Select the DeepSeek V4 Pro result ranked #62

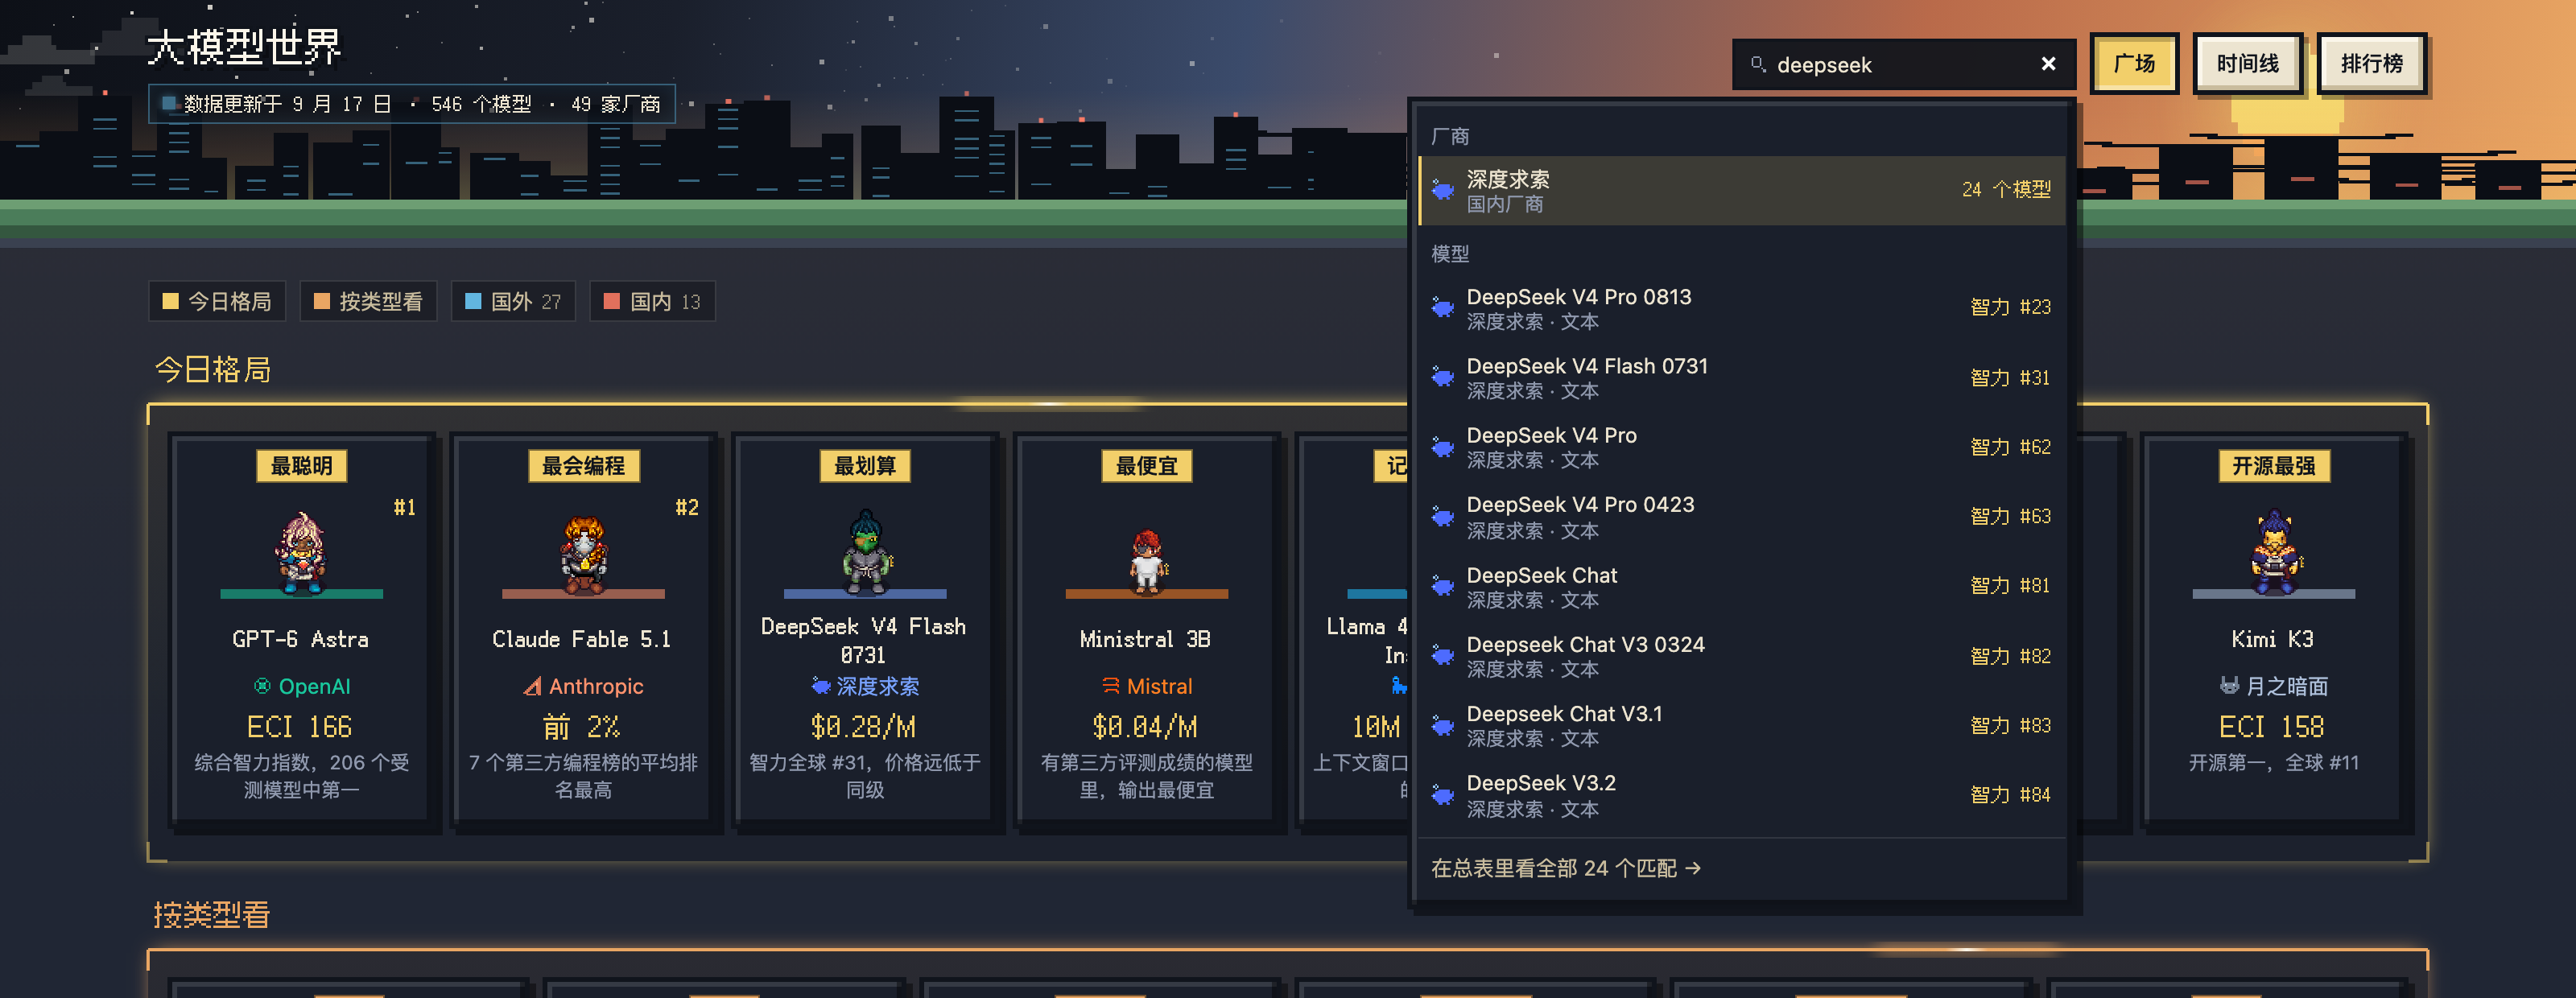click(1741, 447)
